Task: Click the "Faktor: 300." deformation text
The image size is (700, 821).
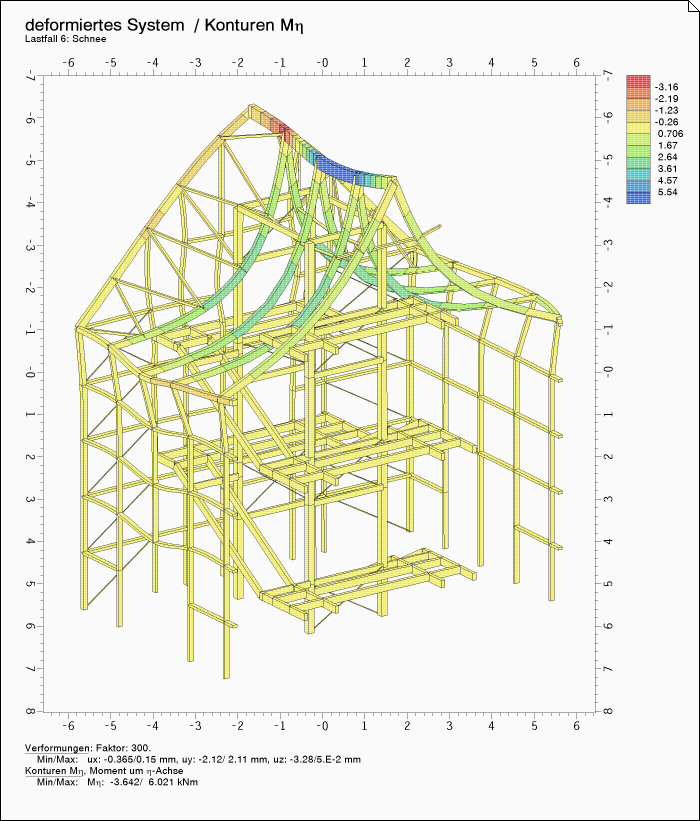Action: (x=123, y=748)
